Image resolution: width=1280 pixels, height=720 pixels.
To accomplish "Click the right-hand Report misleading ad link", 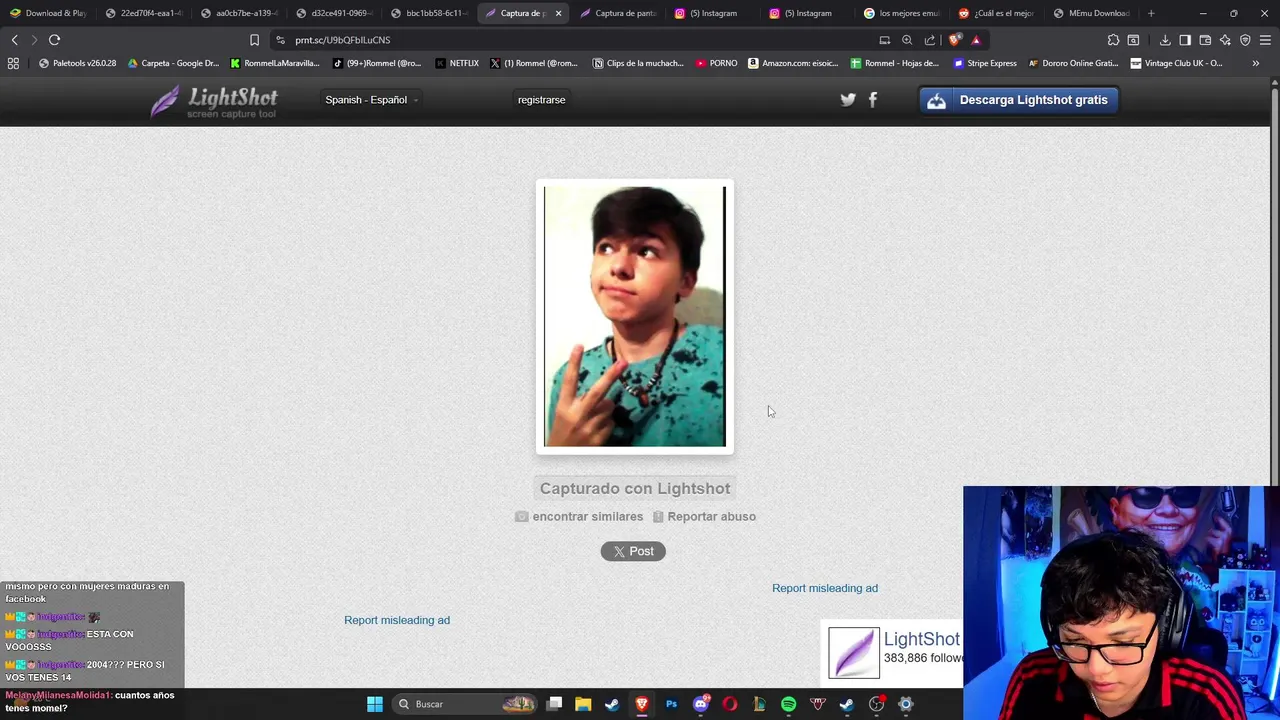I will click(x=825, y=588).
